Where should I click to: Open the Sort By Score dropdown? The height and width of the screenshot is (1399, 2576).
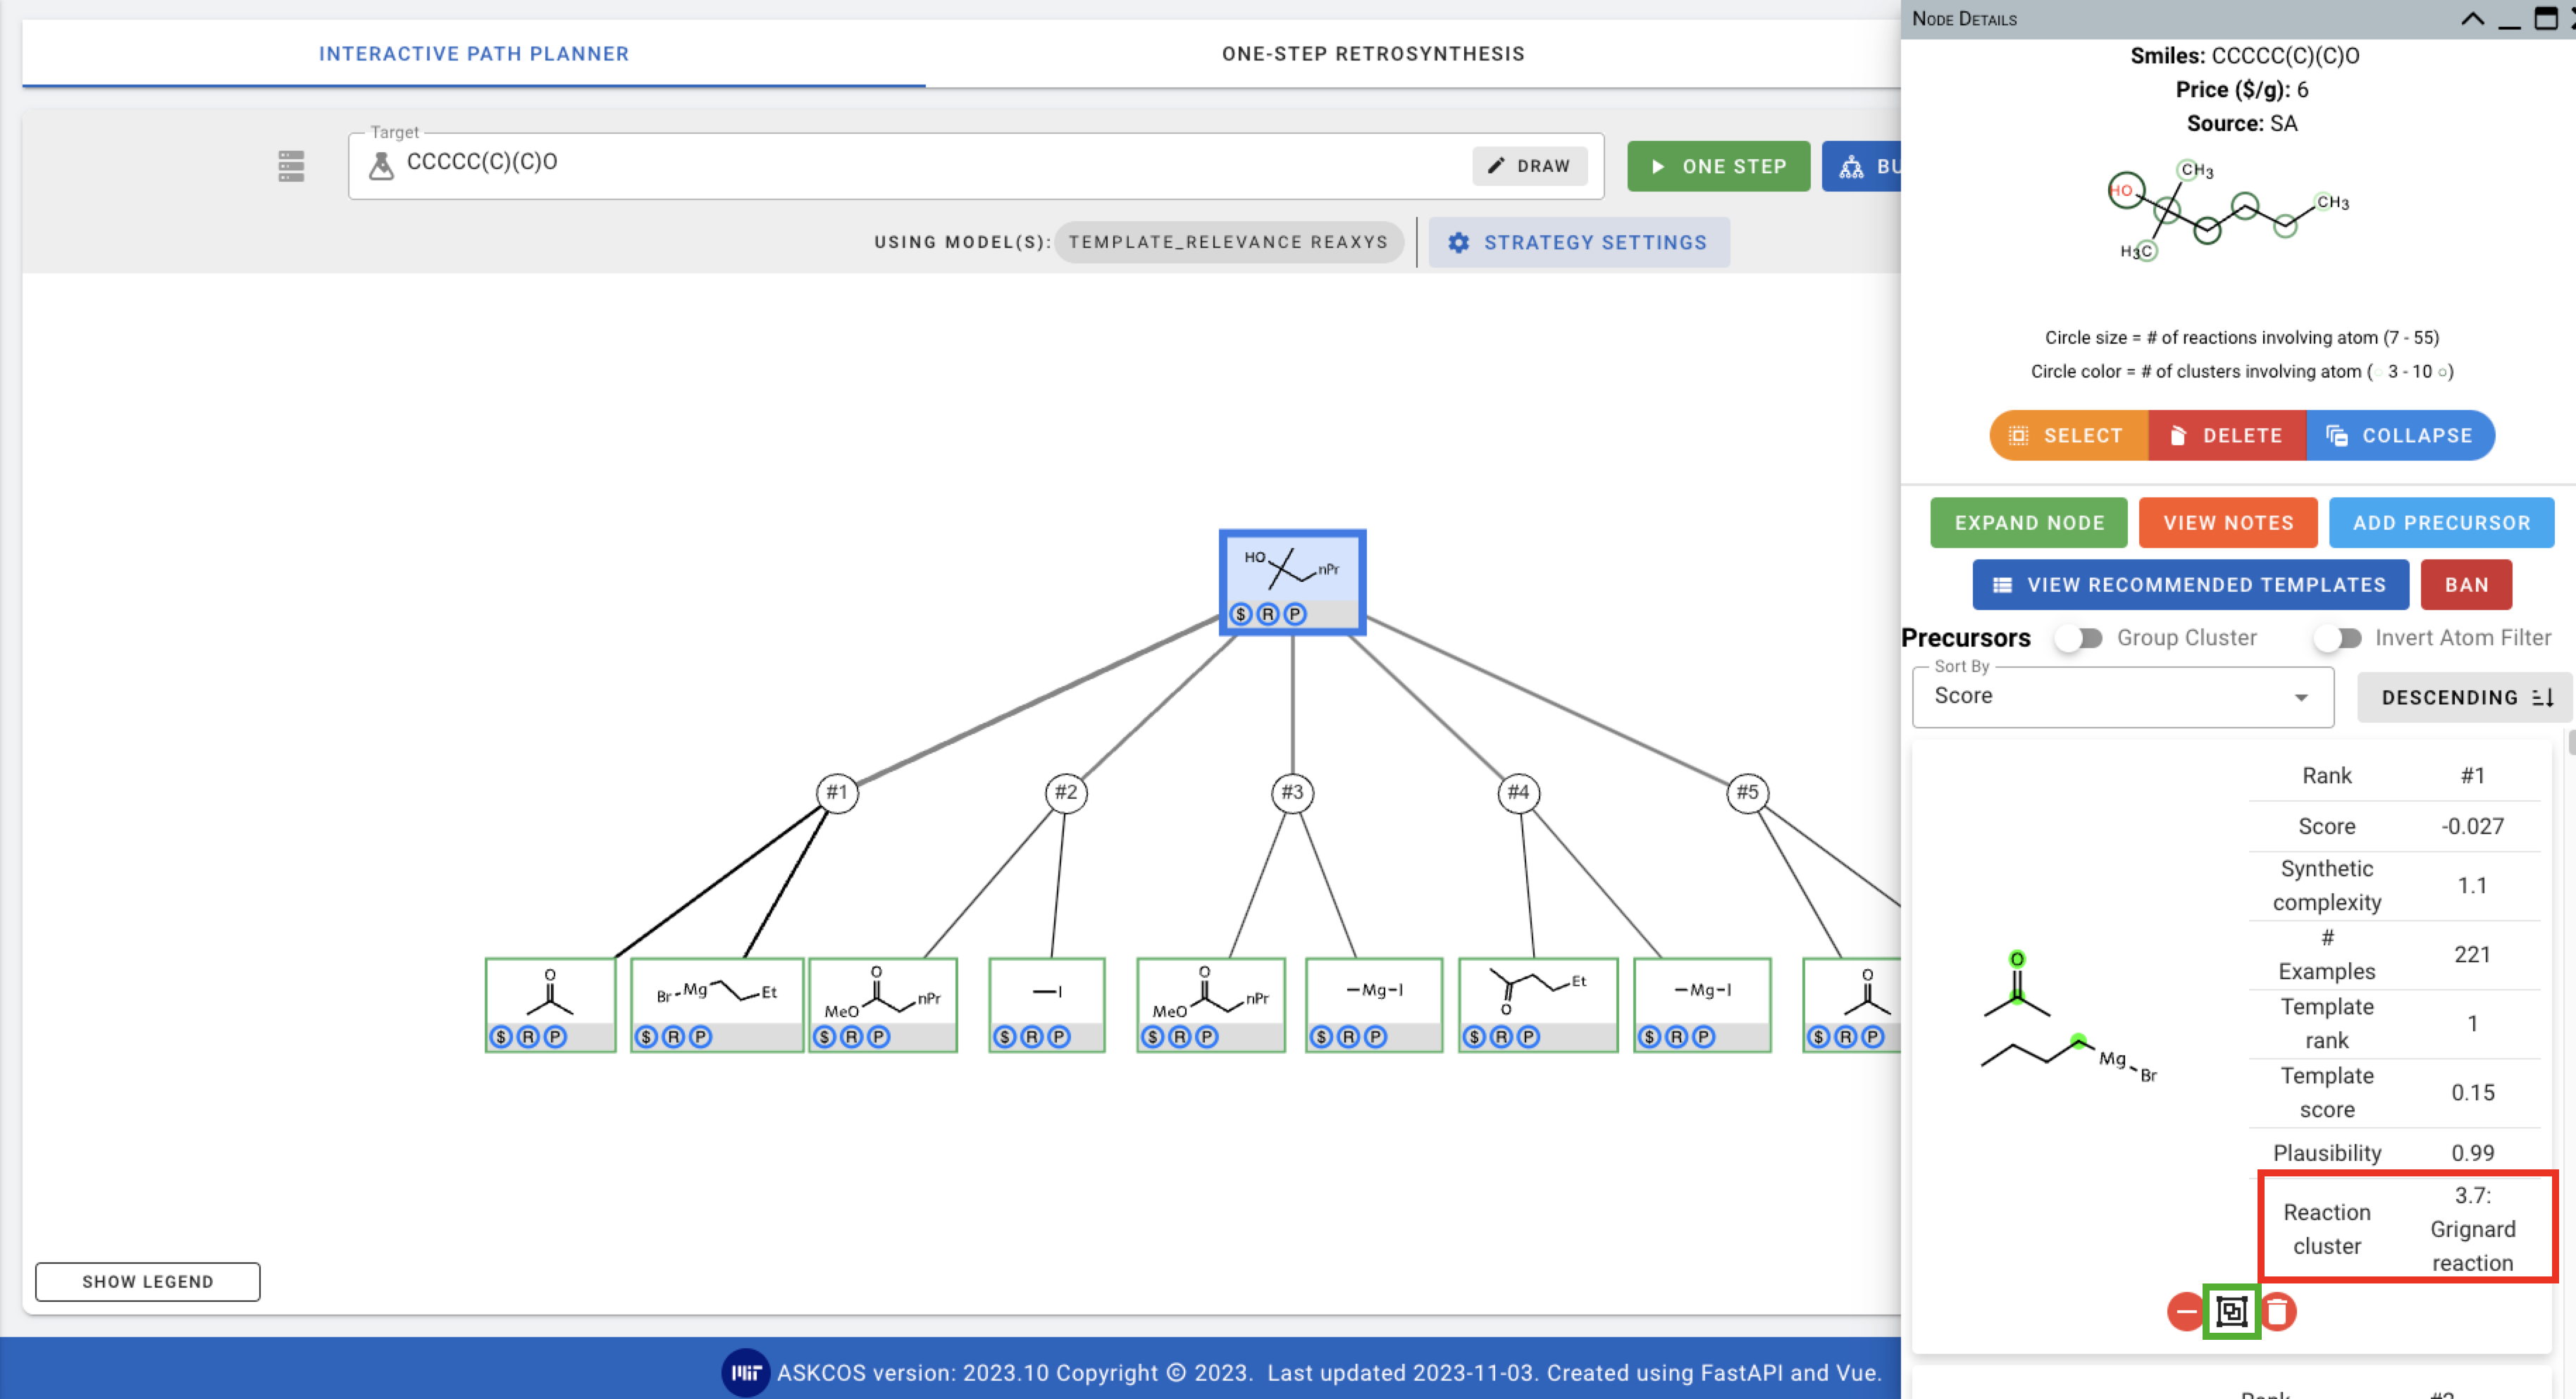click(2123, 697)
